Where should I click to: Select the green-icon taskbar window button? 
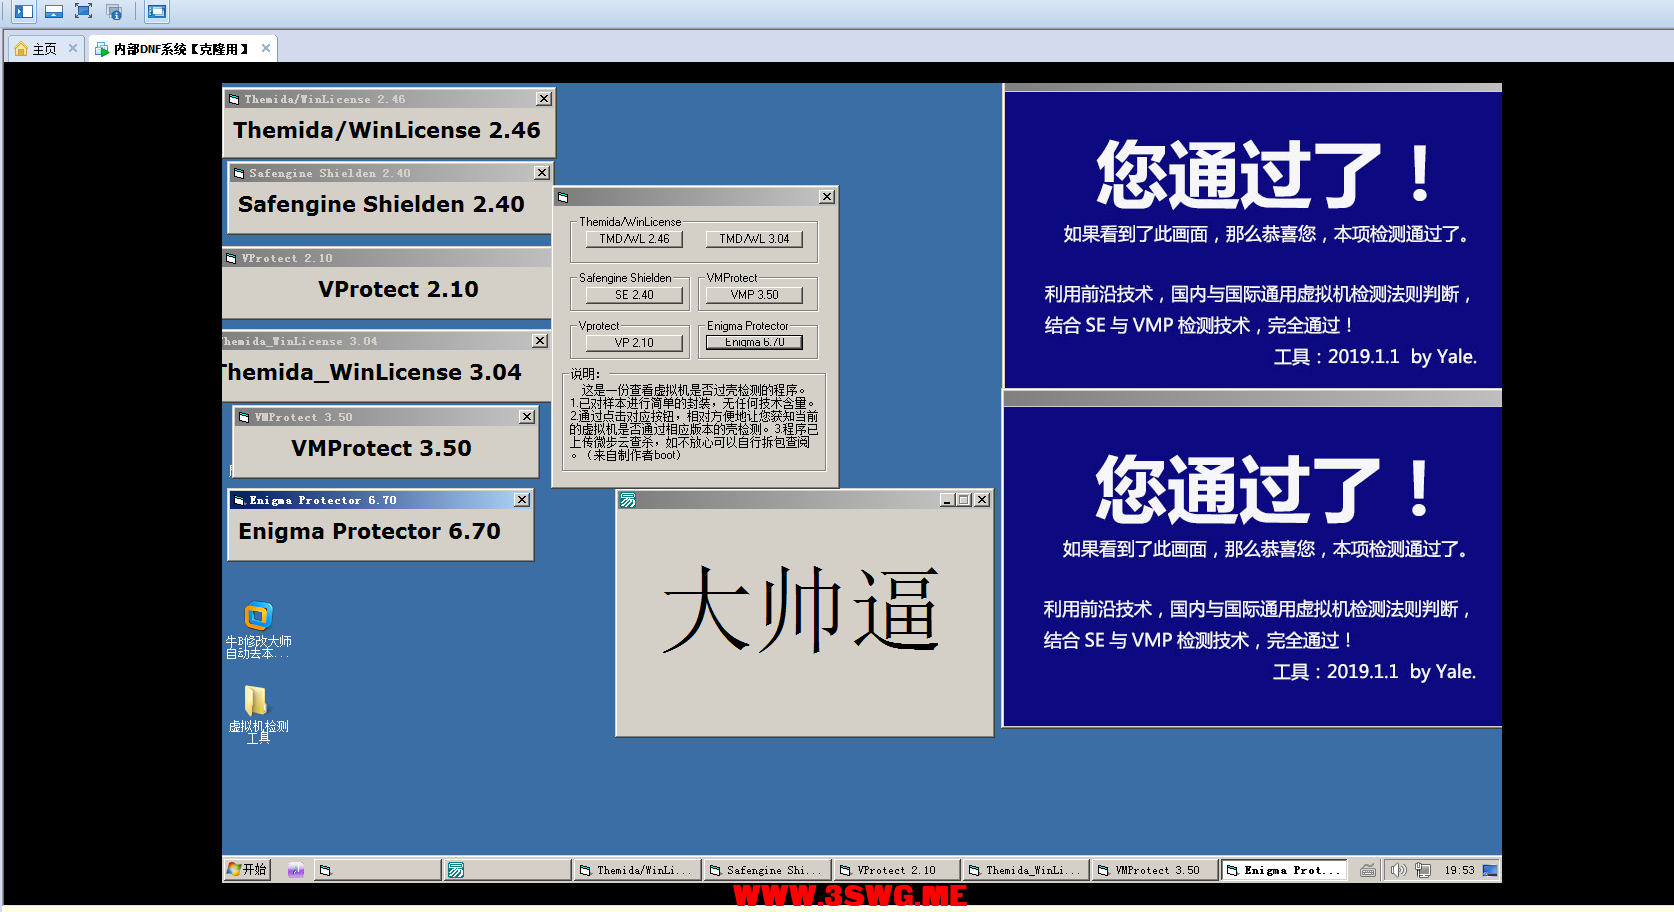(507, 870)
